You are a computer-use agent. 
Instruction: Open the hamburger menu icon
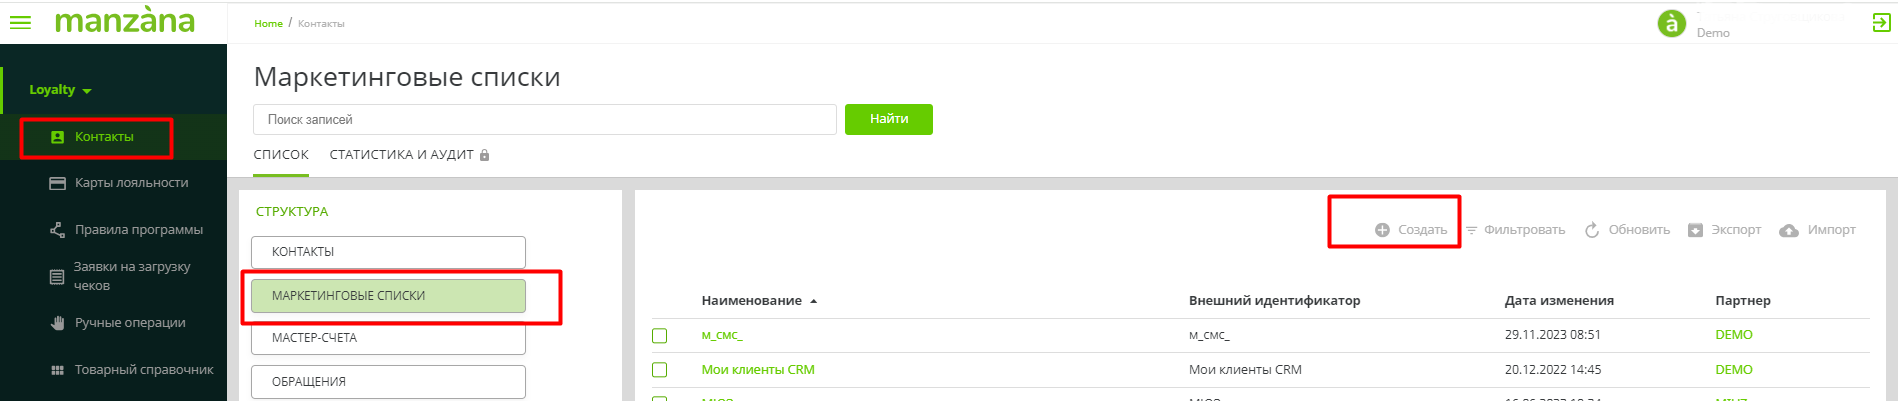20,22
